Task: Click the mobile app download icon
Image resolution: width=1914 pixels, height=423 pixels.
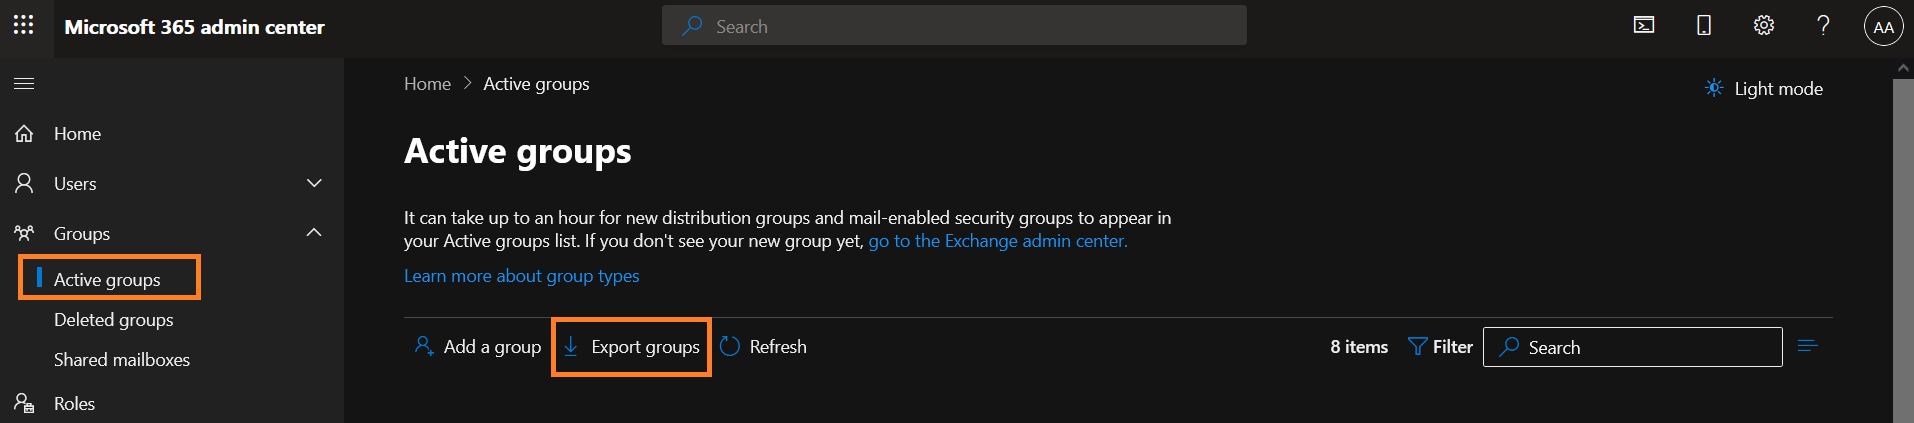Action: [1704, 26]
